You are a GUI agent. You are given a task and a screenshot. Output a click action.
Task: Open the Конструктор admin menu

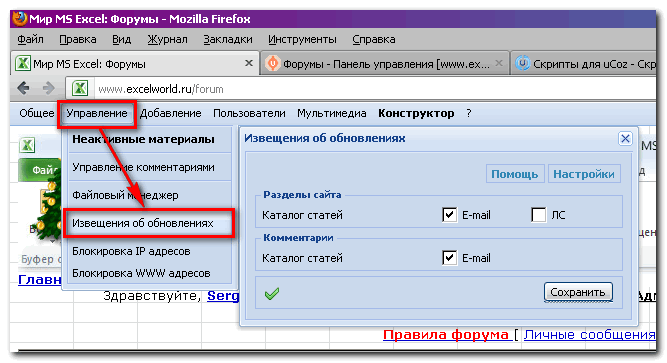click(416, 113)
